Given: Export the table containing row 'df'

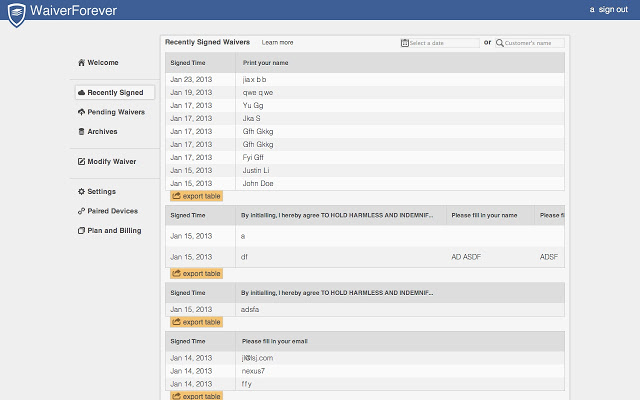Looking at the screenshot, I should (196, 273).
